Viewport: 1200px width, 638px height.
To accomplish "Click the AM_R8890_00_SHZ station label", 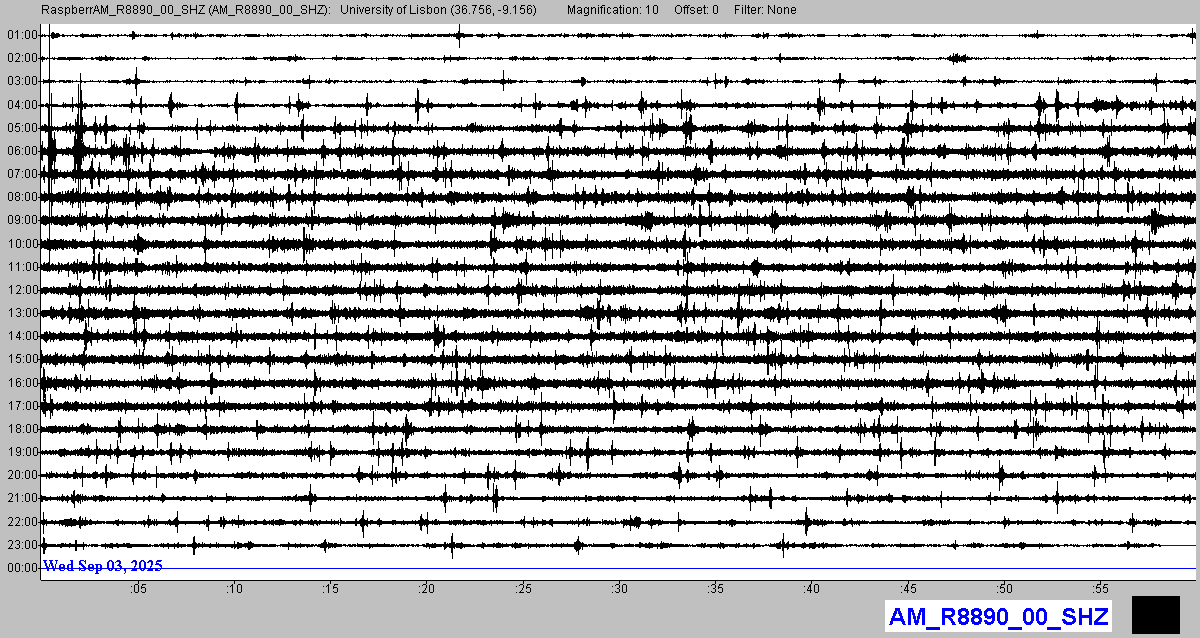I will (x=998, y=617).
